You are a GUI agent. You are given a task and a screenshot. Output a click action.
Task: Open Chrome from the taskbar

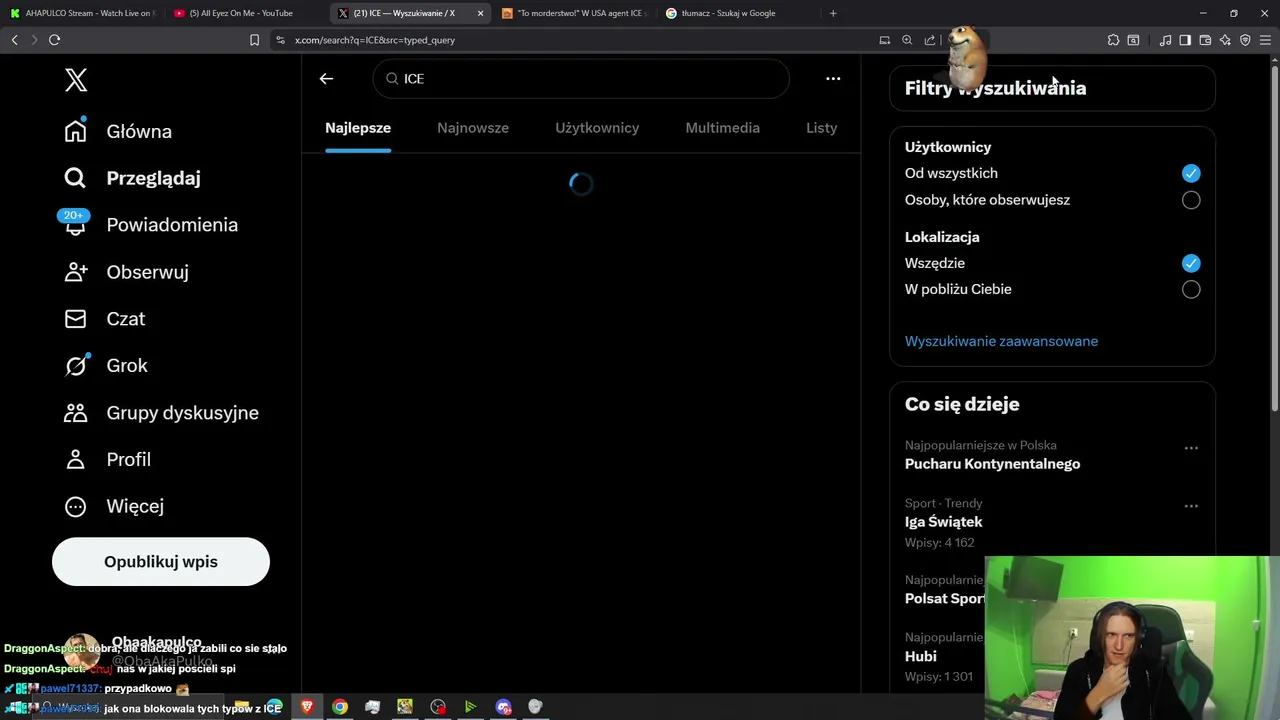[340, 707]
